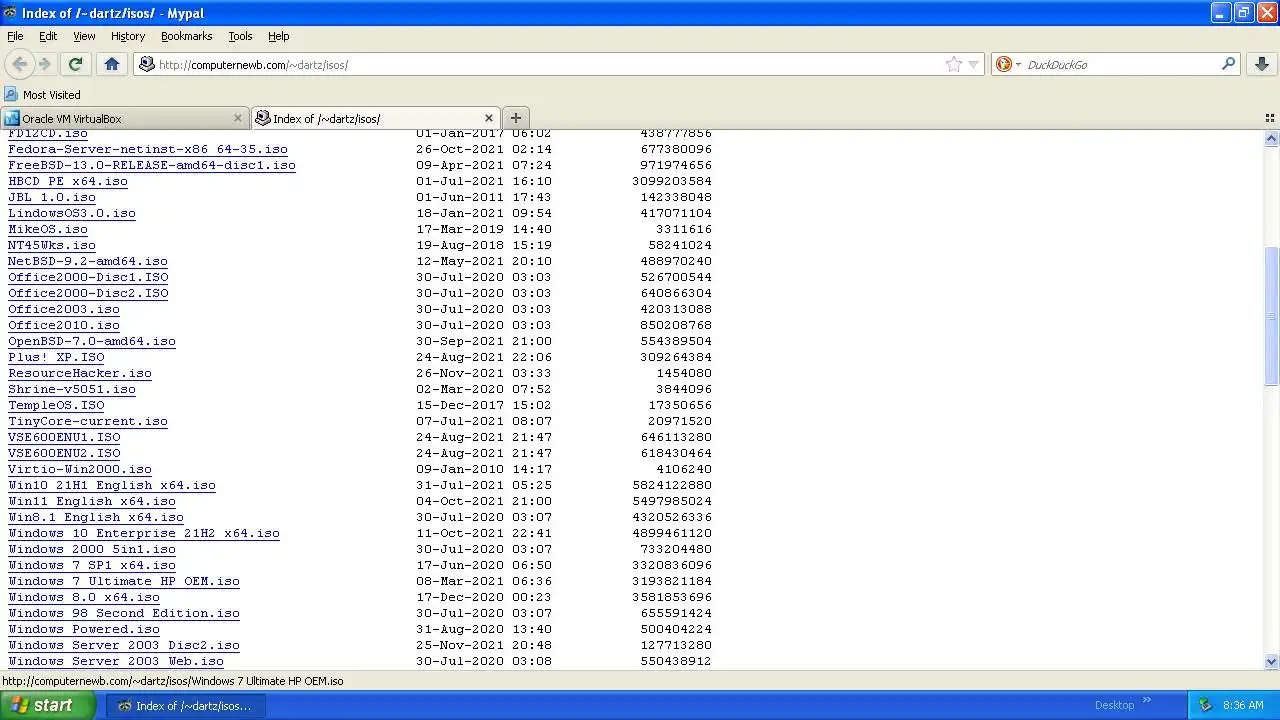Show the list of all tabs

1270,118
